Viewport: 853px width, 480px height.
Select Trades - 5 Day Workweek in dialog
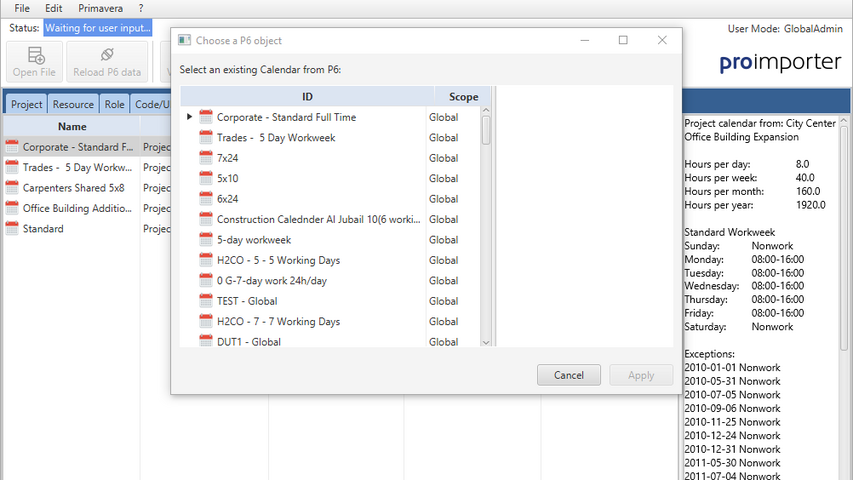[289, 138]
